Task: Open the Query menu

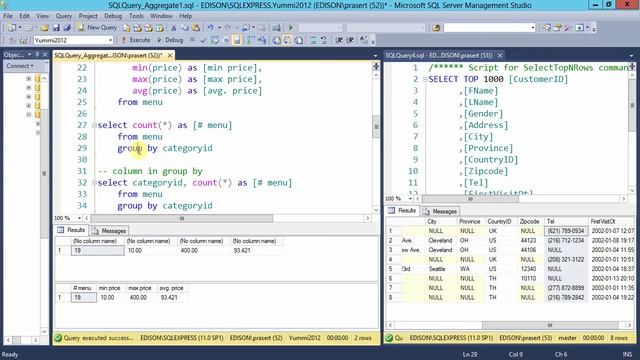Action: click(x=64, y=16)
